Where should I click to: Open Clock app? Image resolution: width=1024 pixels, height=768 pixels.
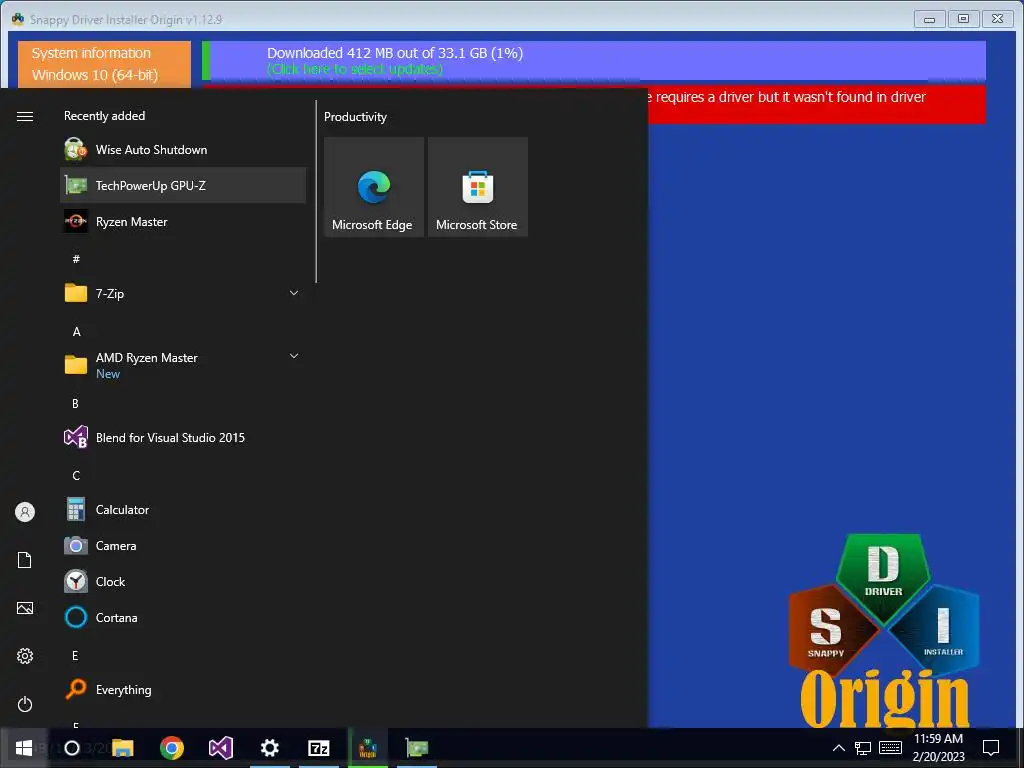(183, 581)
